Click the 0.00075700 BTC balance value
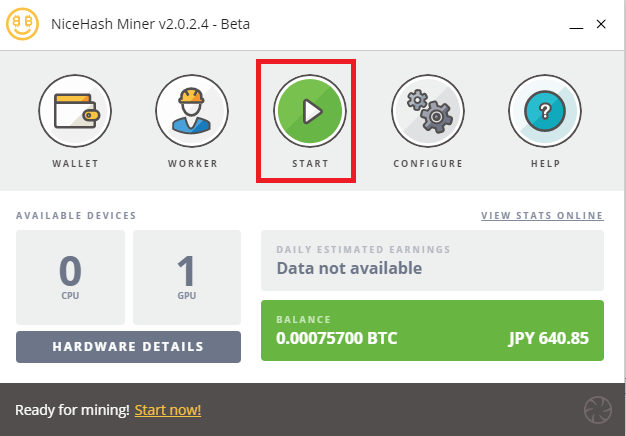This screenshot has height=436, width=626. point(337,339)
